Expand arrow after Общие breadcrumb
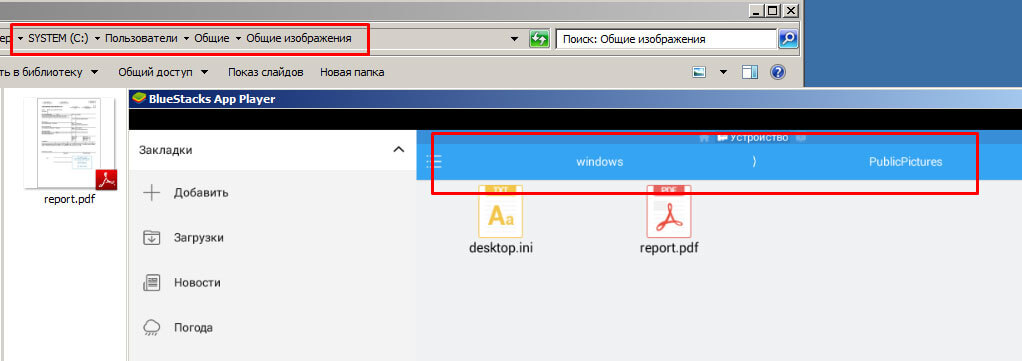 238,39
